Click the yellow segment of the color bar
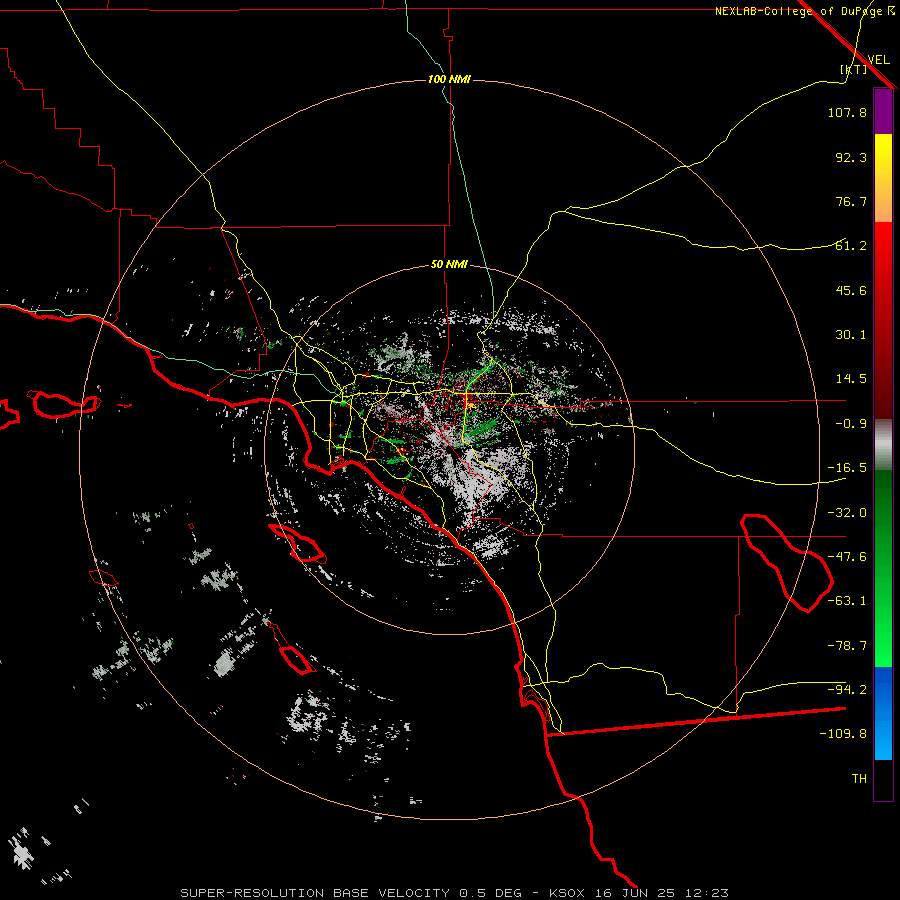 pos(883,178)
